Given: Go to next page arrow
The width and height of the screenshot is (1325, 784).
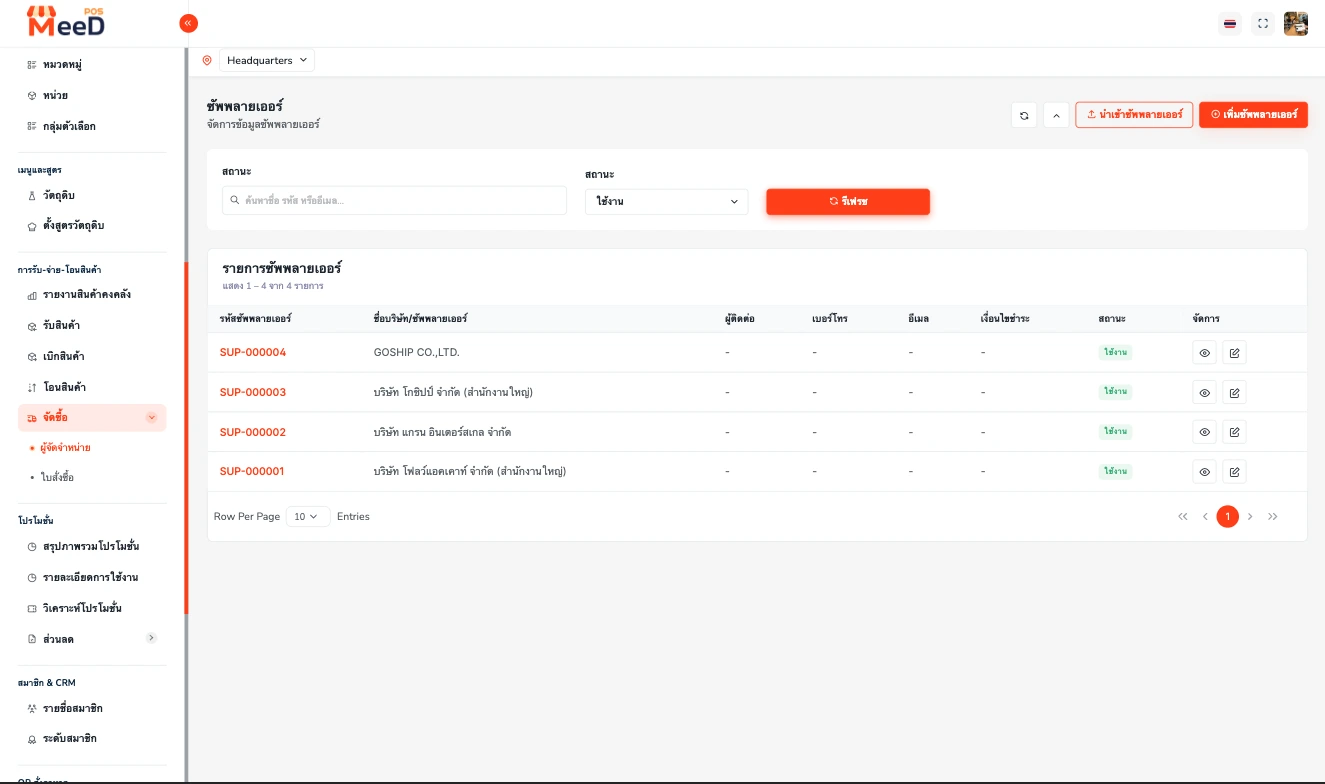Looking at the screenshot, I should 1250,517.
